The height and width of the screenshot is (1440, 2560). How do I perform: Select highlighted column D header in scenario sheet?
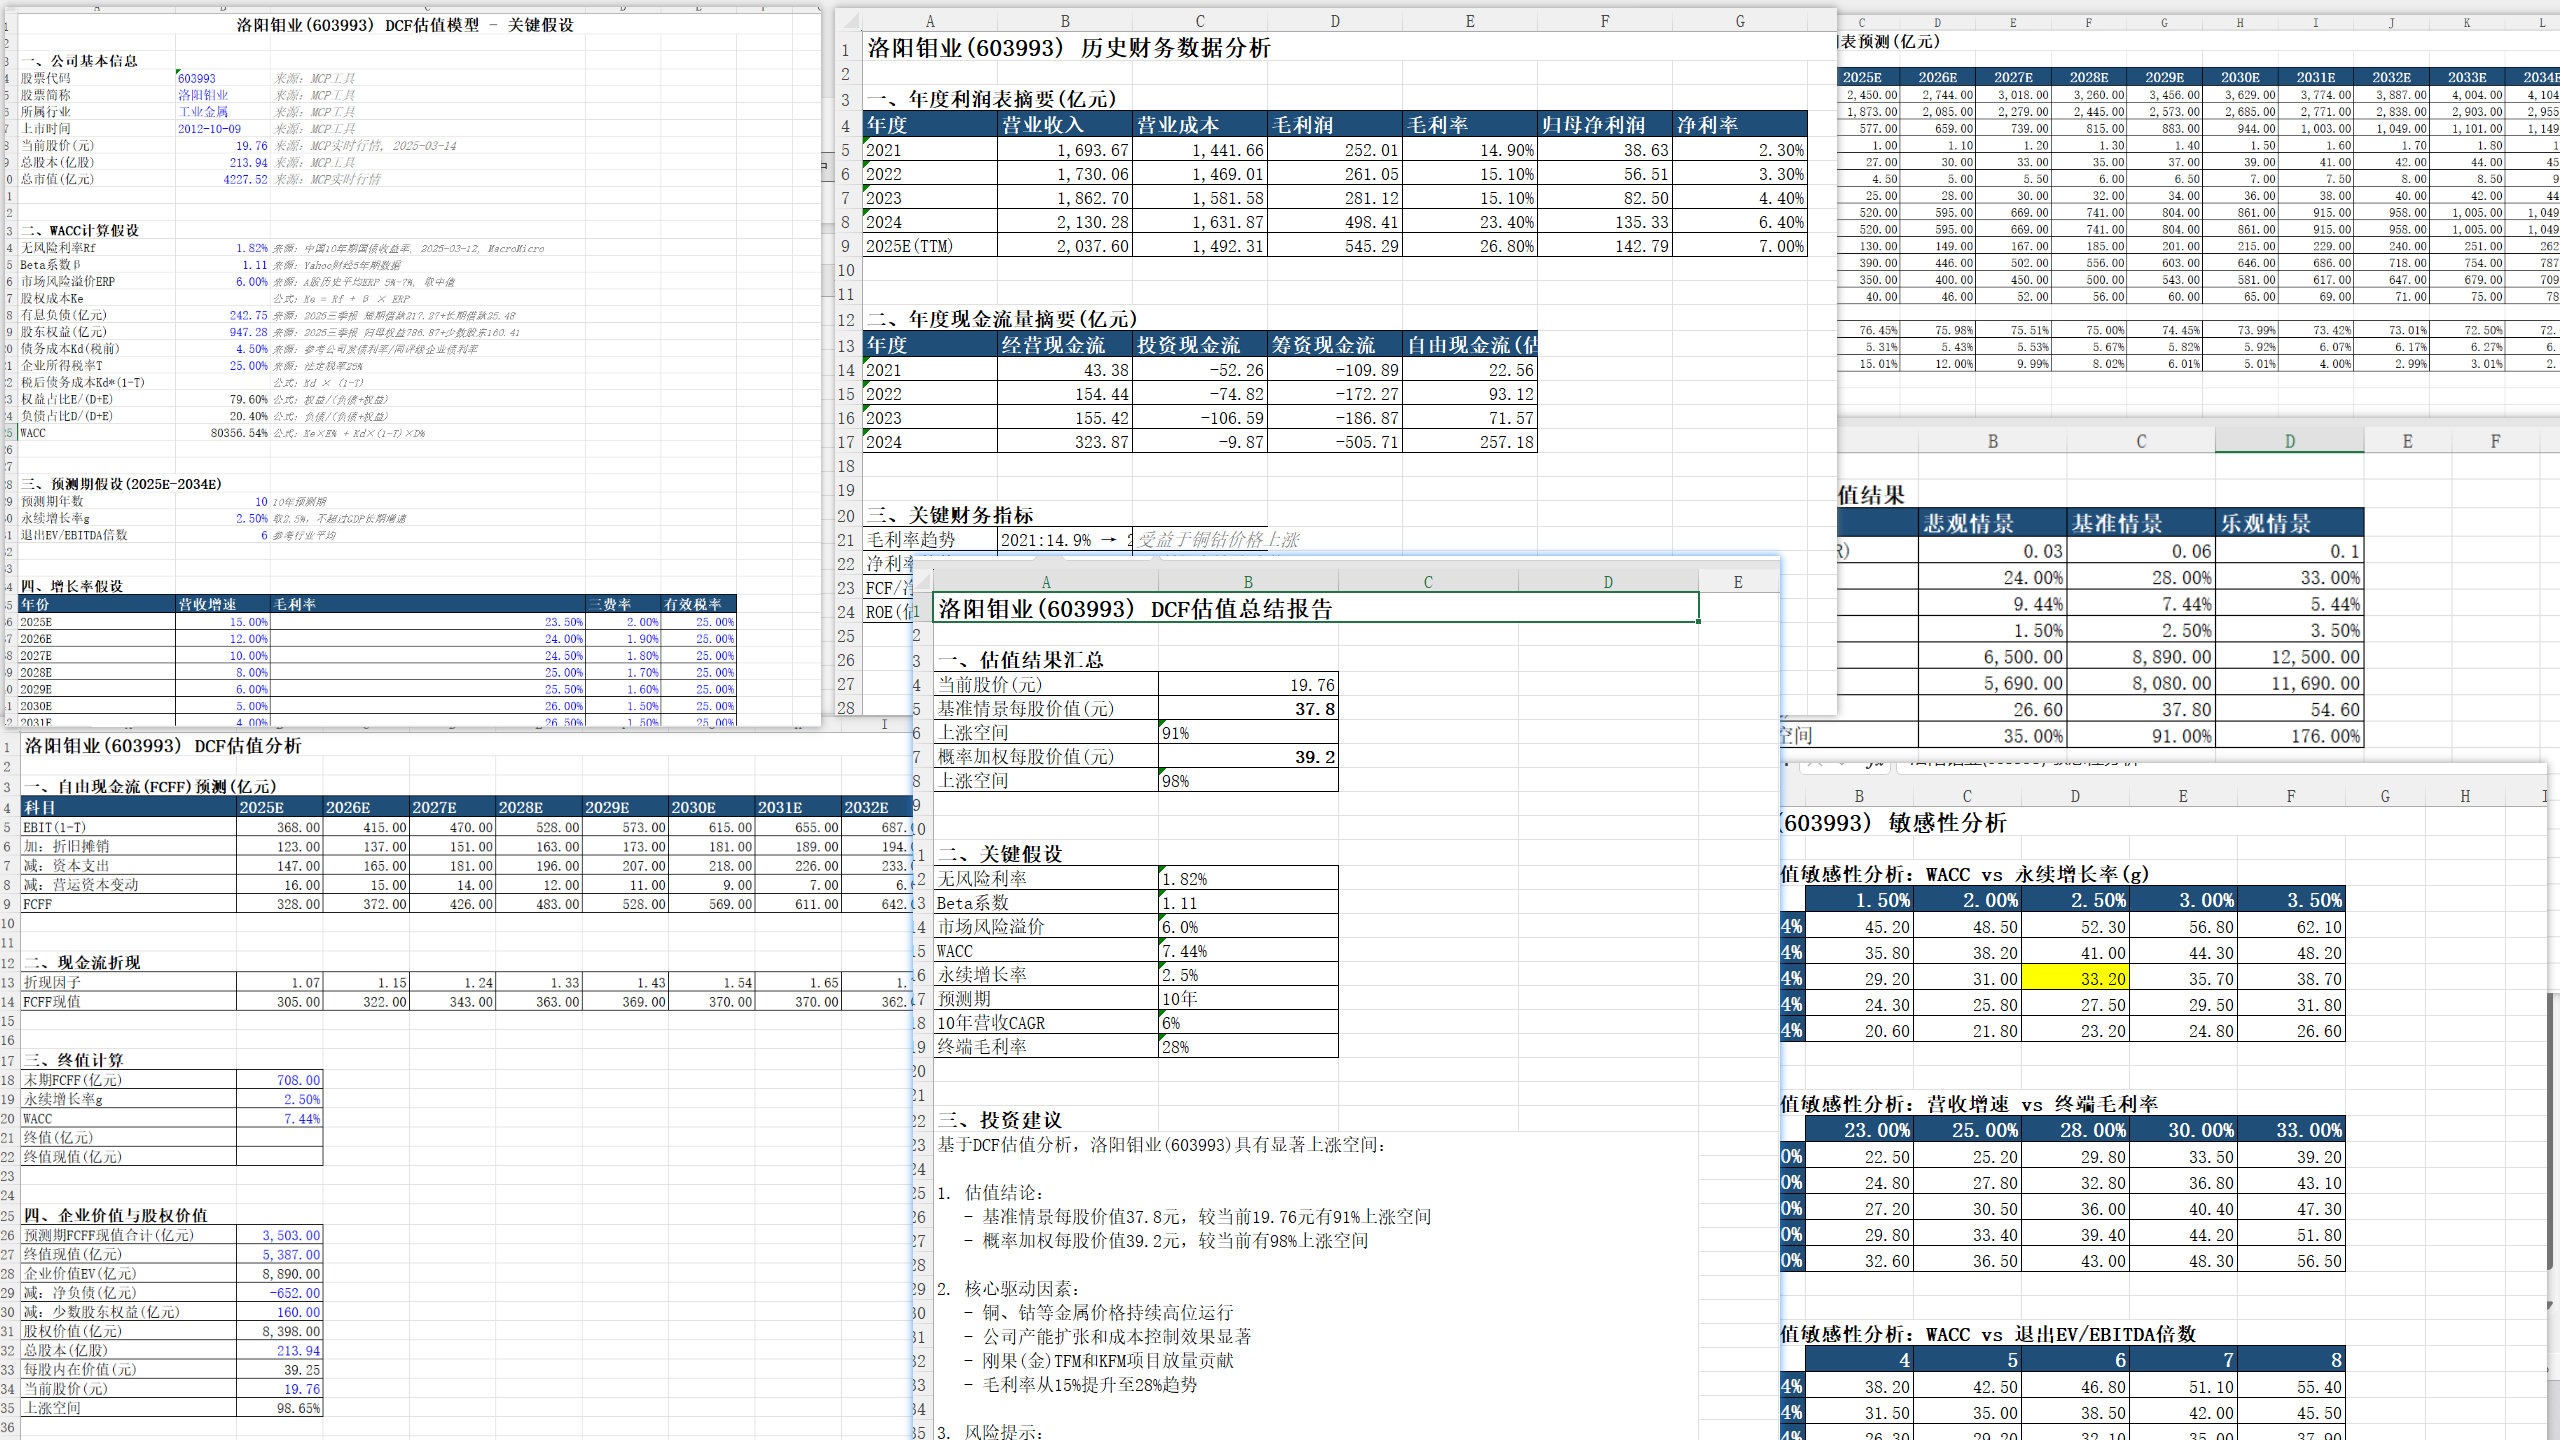(x=2290, y=441)
